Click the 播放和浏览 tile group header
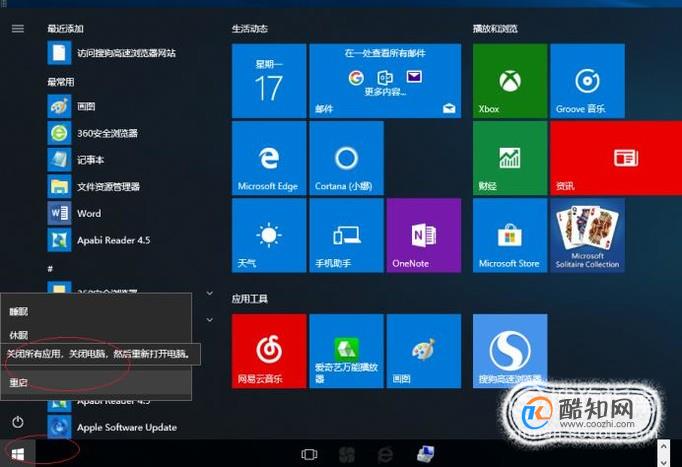This screenshot has width=682, height=467. (x=495, y=29)
